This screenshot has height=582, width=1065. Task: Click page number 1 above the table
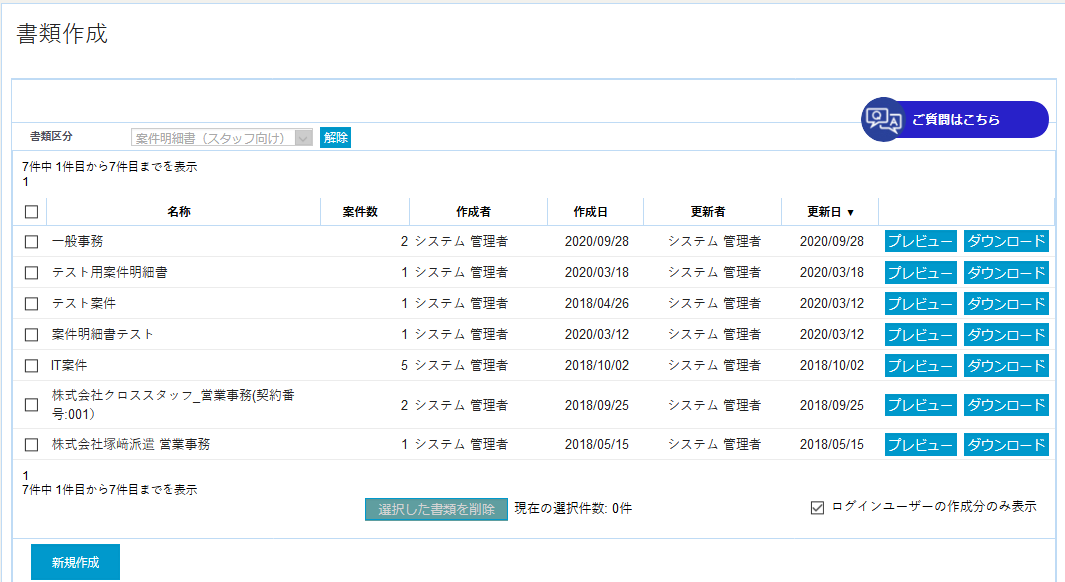(x=26, y=182)
